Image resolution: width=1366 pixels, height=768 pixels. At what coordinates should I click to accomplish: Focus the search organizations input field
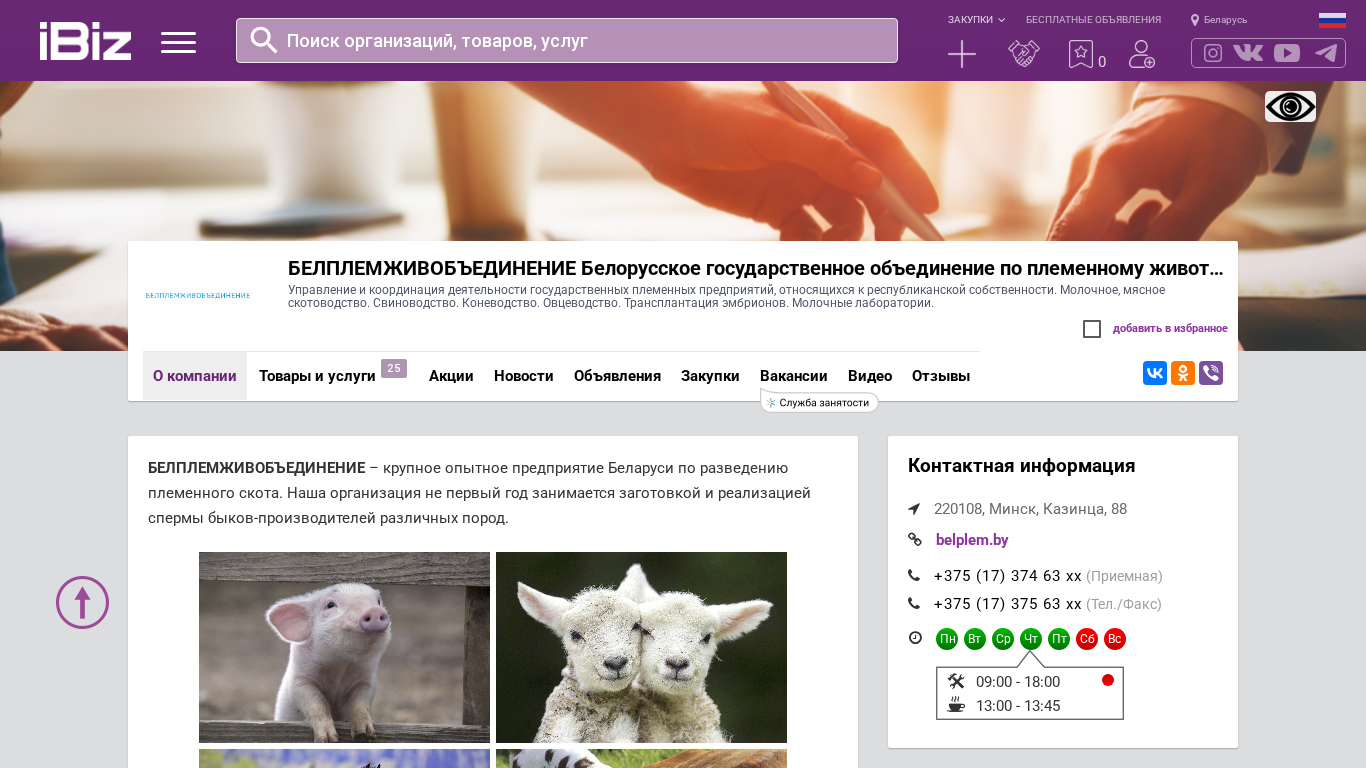[x=567, y=40]
